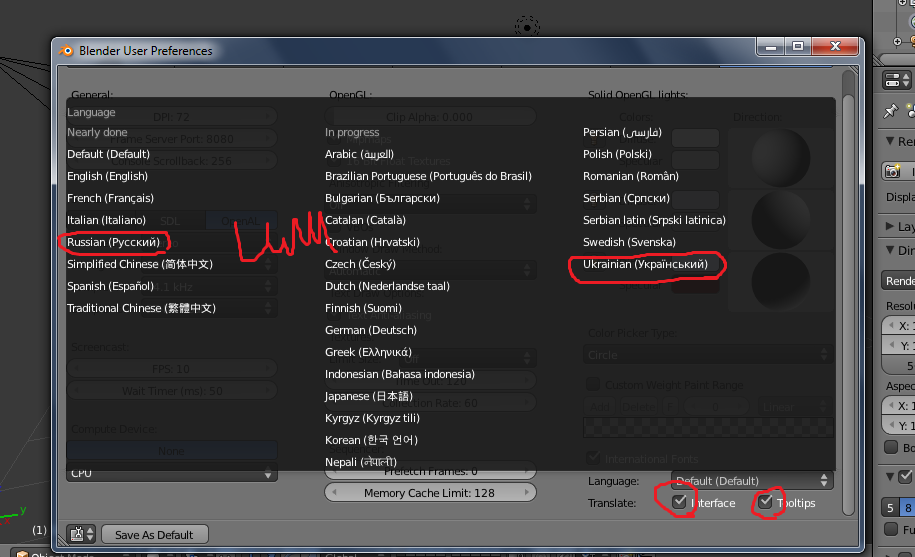The width and height of the screenshot is (915, 557).
Task: Select Catalan (Català) language
Action: coord(365,220)
